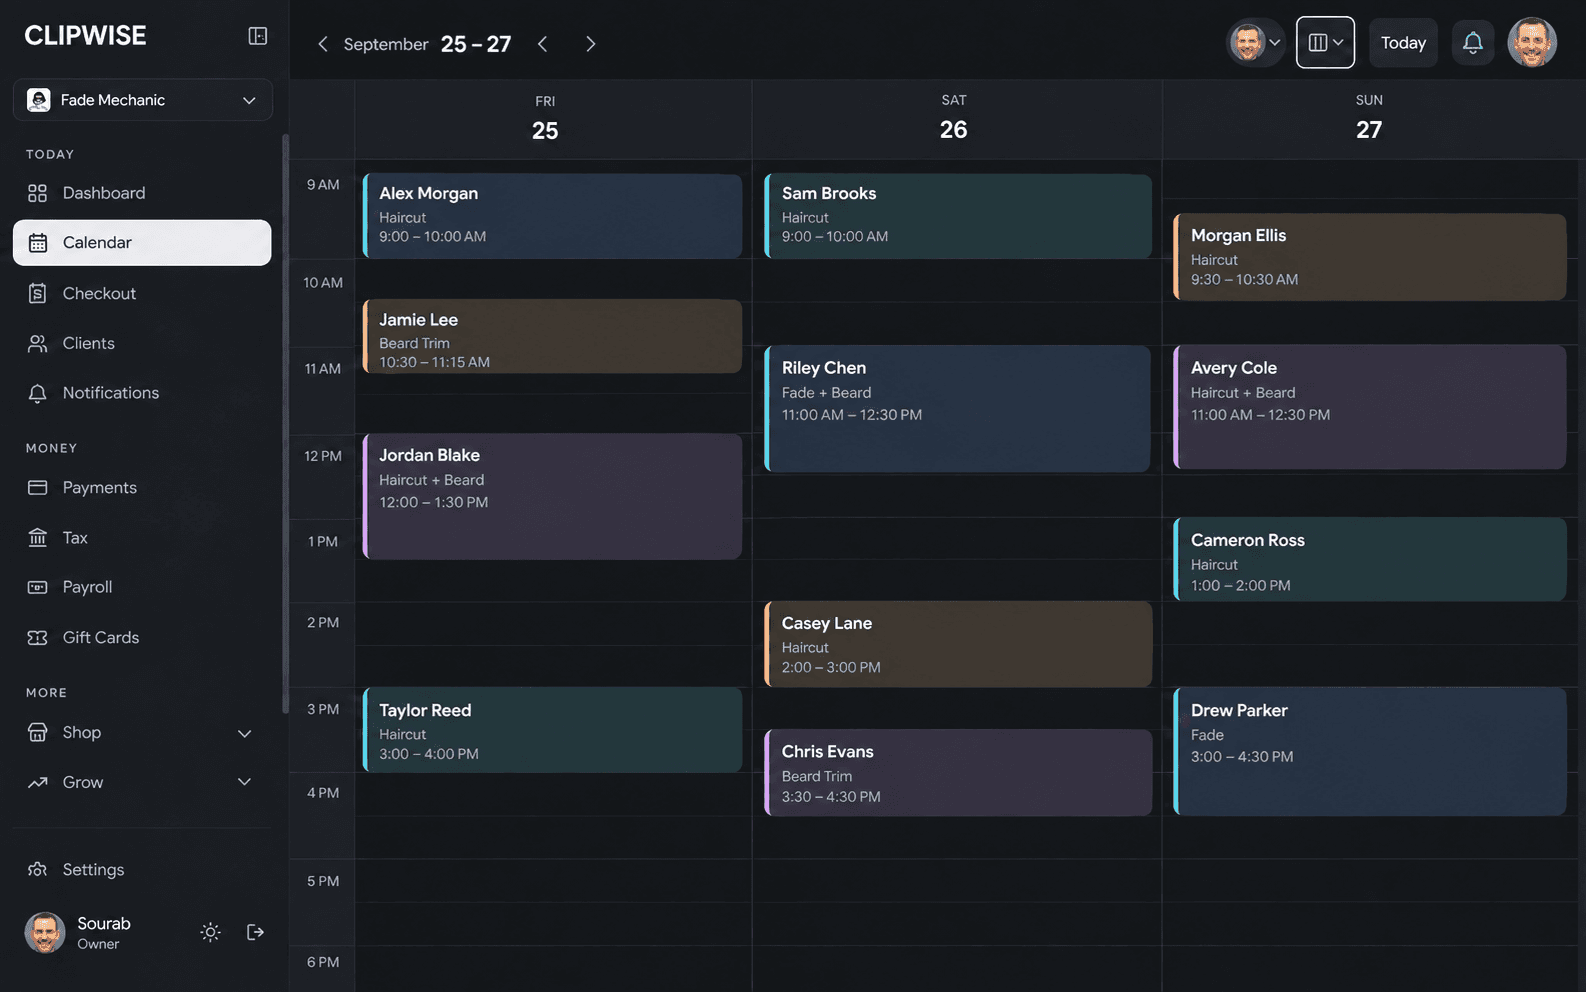This screenshot has height=992, width=1586.
Task: Open Riley Chen's Fade + Beard booking
Action: (x=958, y=408)
